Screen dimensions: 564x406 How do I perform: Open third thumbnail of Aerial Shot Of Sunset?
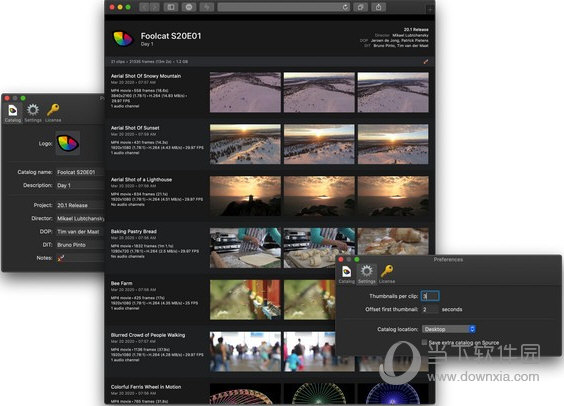[393, 144]
